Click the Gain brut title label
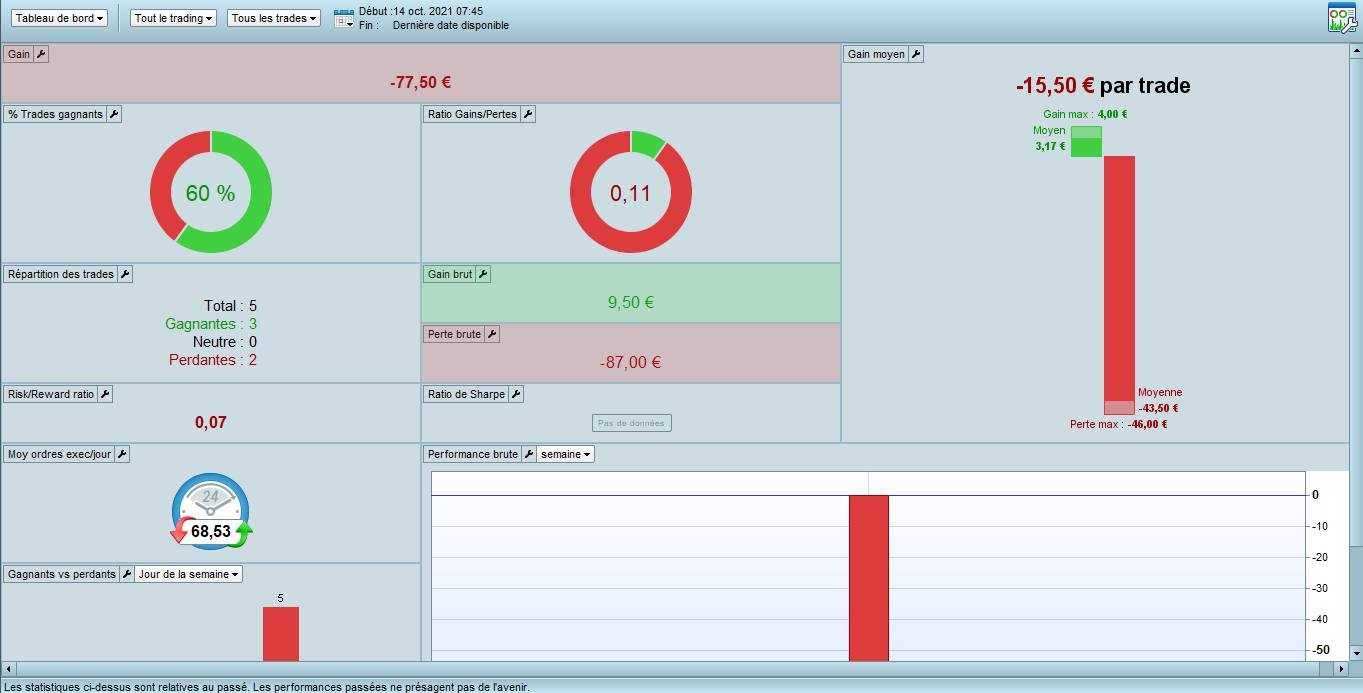 pyautogui.click(x=450, y=274)
